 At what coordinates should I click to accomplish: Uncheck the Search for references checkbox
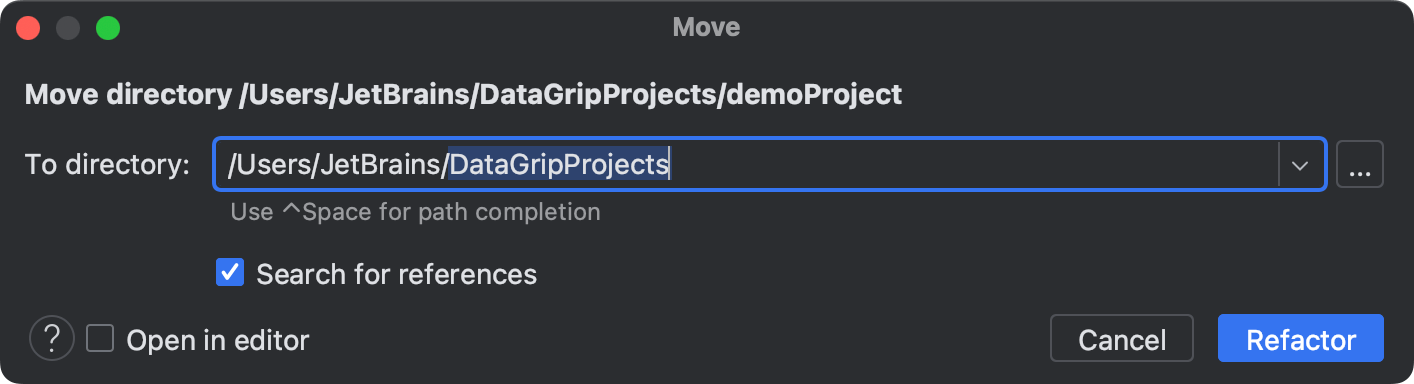pos(230,272)
